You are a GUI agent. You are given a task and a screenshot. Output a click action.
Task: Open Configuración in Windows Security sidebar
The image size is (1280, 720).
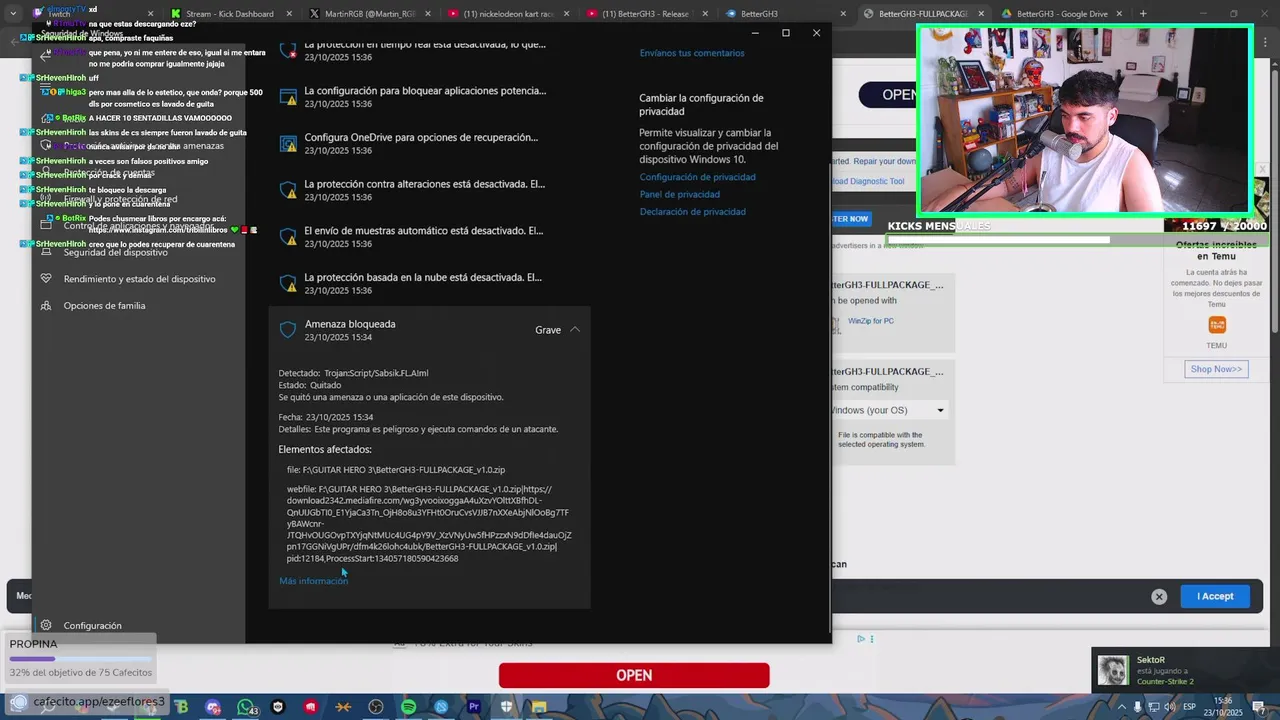tap(92, 626)
